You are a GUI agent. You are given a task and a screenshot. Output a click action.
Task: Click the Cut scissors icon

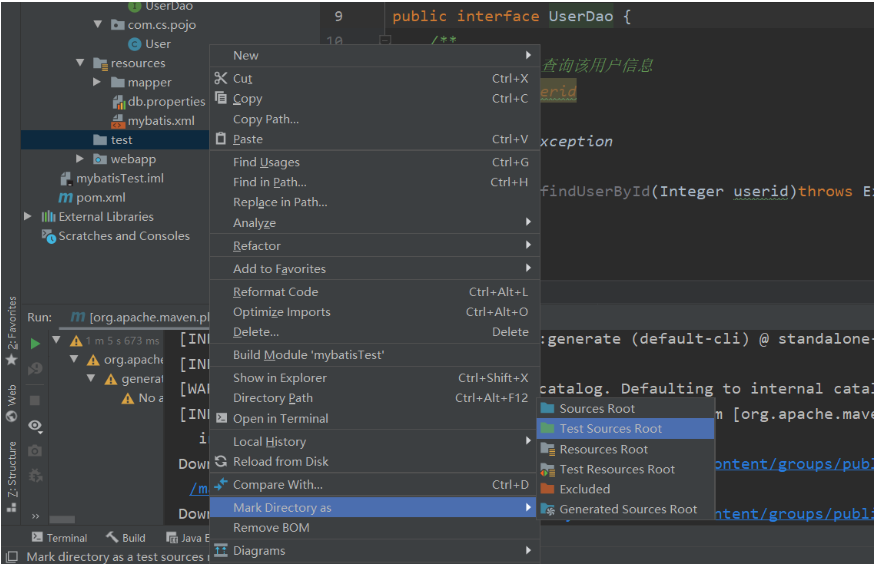tap(220, 78)
